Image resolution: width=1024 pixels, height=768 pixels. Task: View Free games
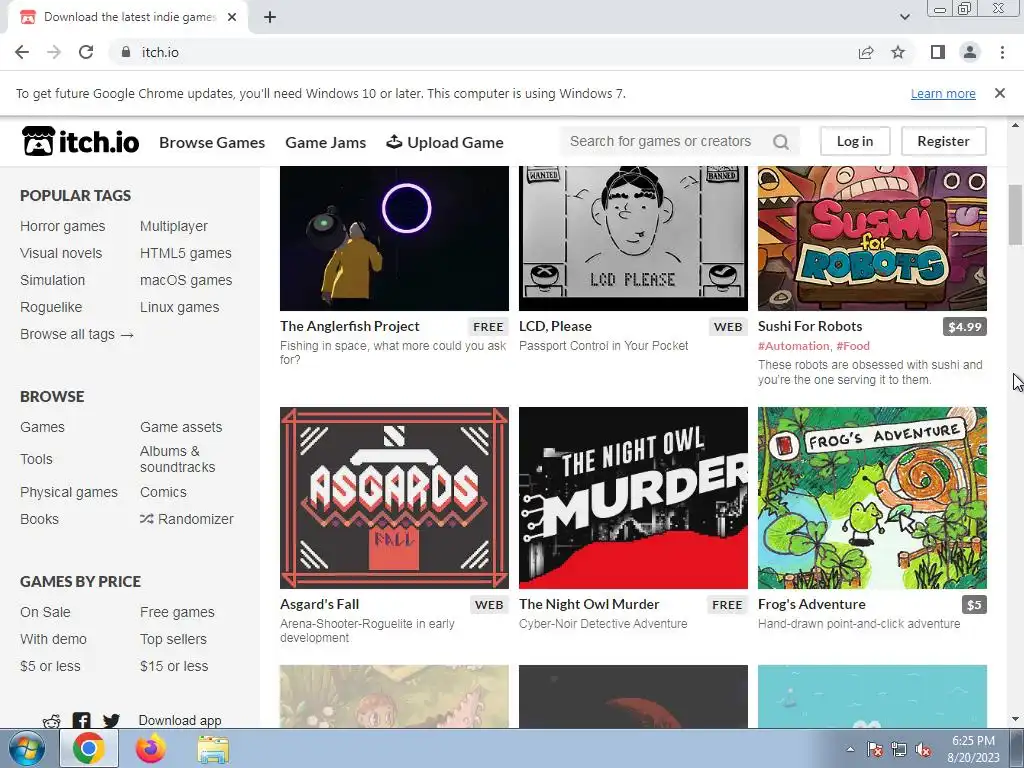(177, 613)
